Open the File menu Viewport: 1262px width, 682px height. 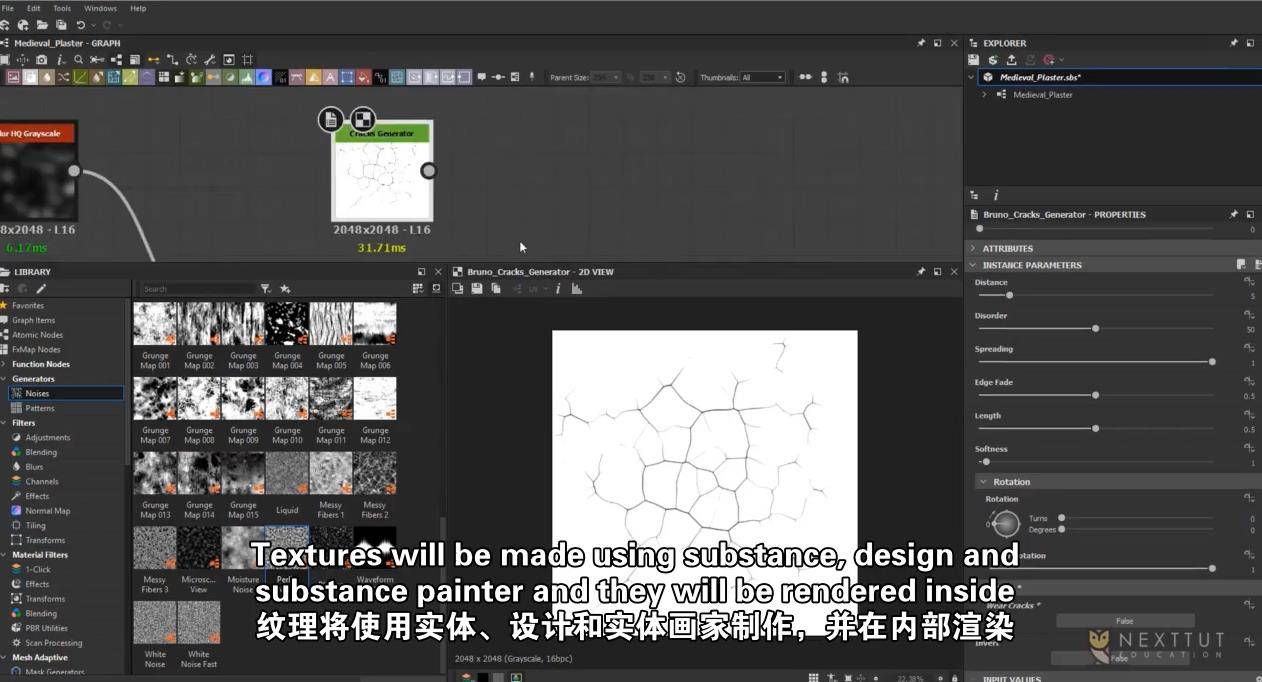click(x=8, y=8)
